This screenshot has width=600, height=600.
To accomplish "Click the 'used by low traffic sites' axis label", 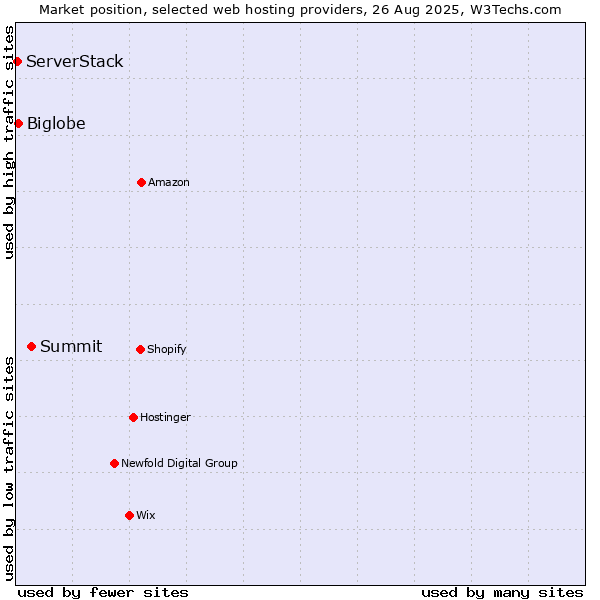I will pyautogui.click(x=8, y=469).
